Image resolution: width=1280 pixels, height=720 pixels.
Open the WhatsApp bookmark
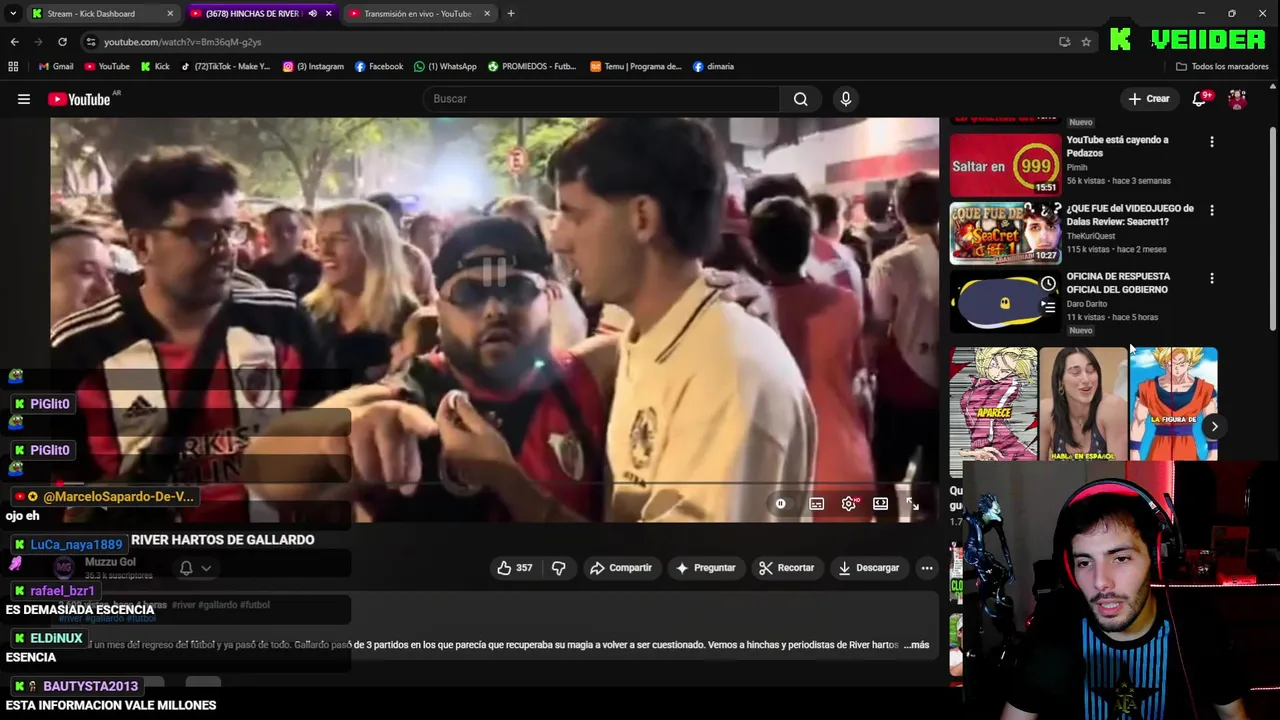(445, 67)
